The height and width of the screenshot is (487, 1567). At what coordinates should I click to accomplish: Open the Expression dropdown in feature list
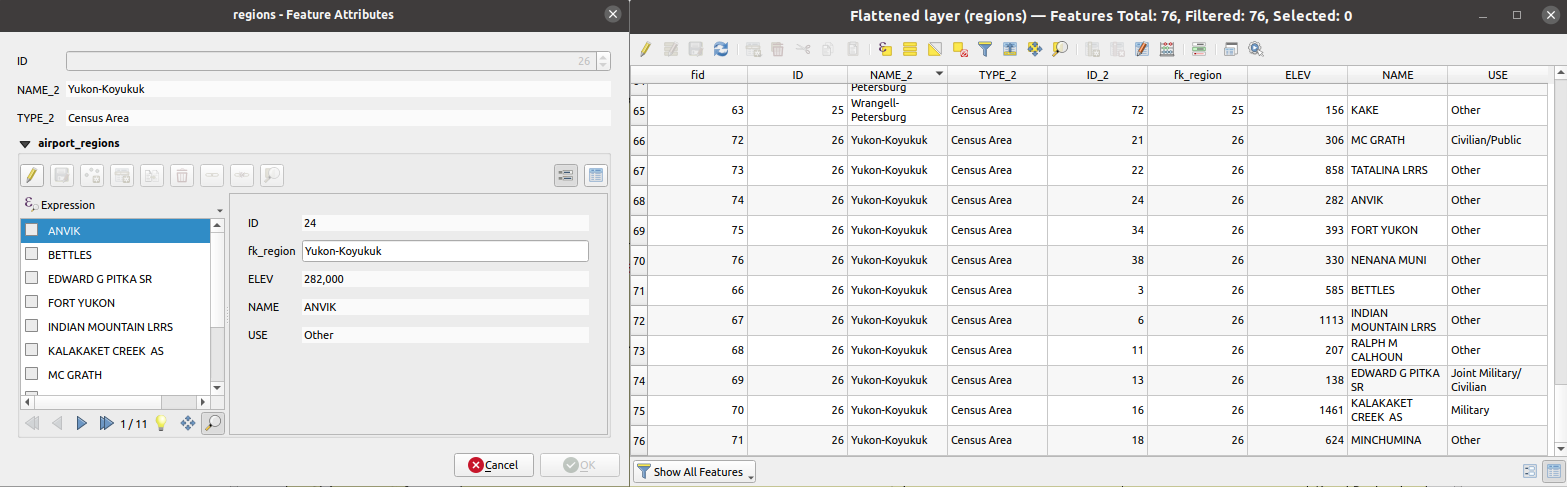[122, 205]
